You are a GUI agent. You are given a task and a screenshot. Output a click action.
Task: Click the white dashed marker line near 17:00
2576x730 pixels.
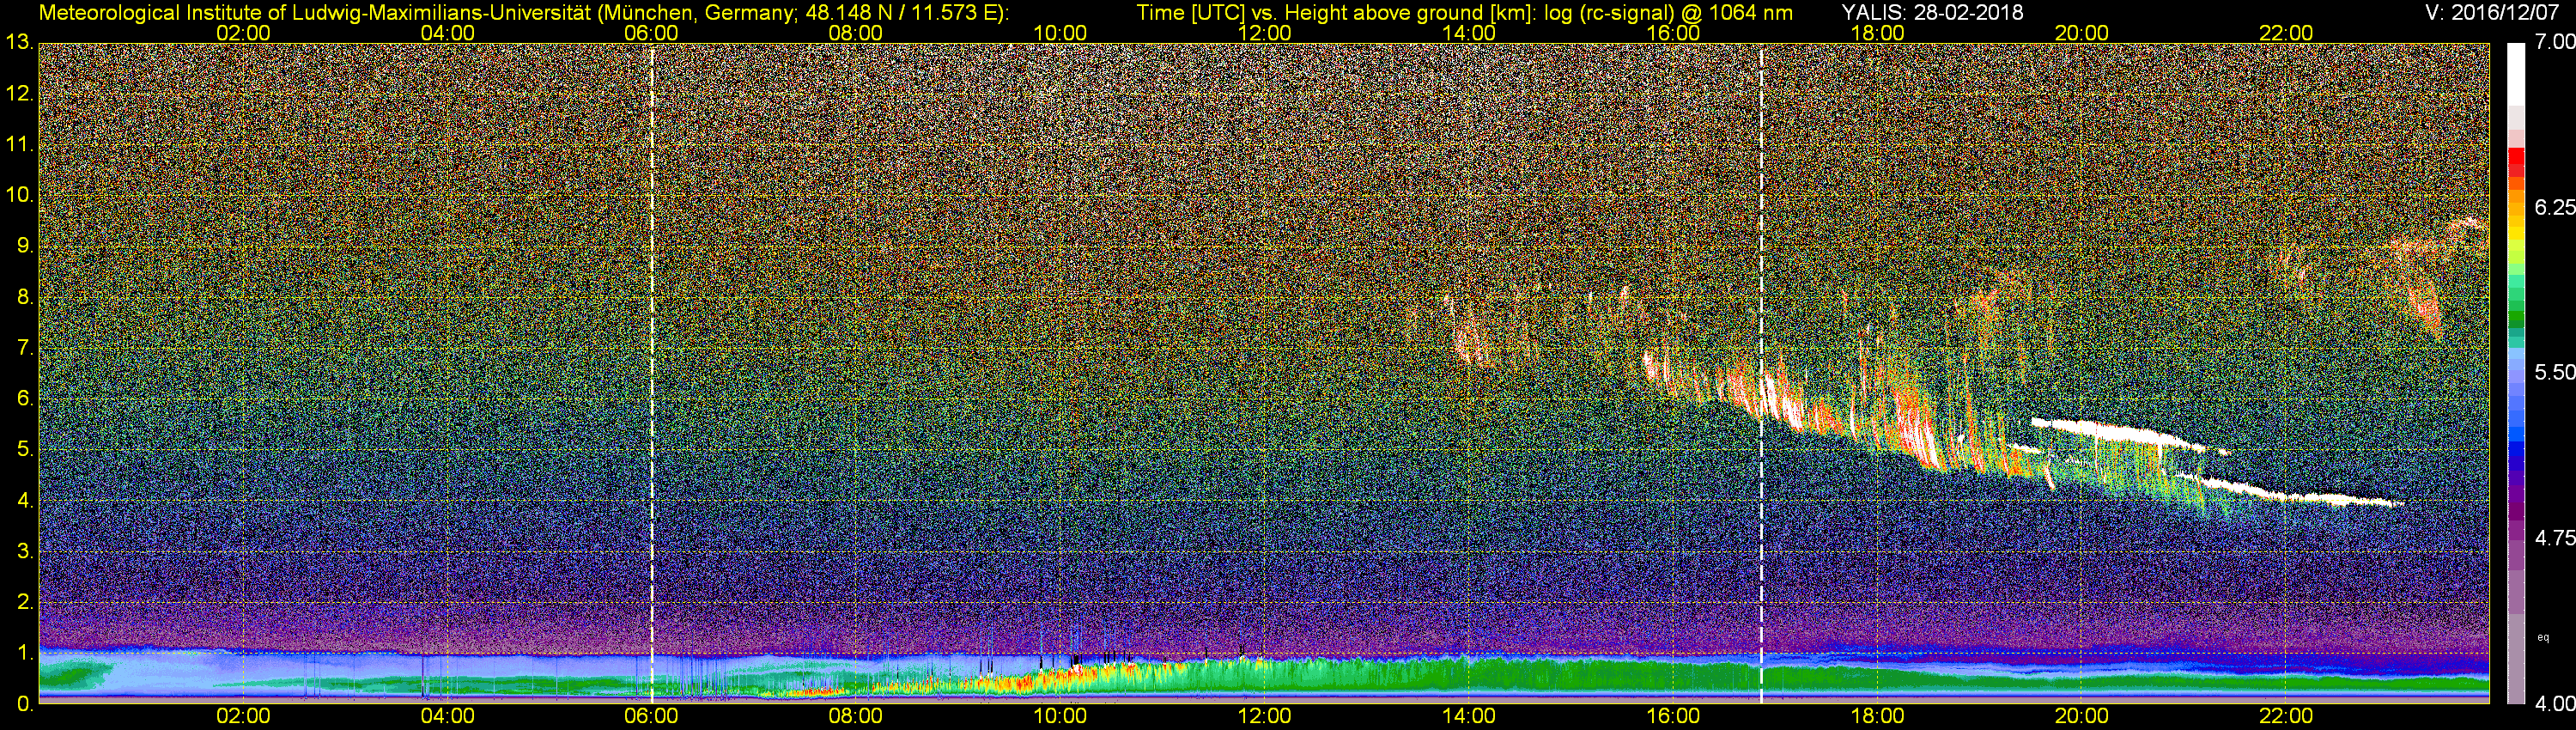[x=1761, y=373]
